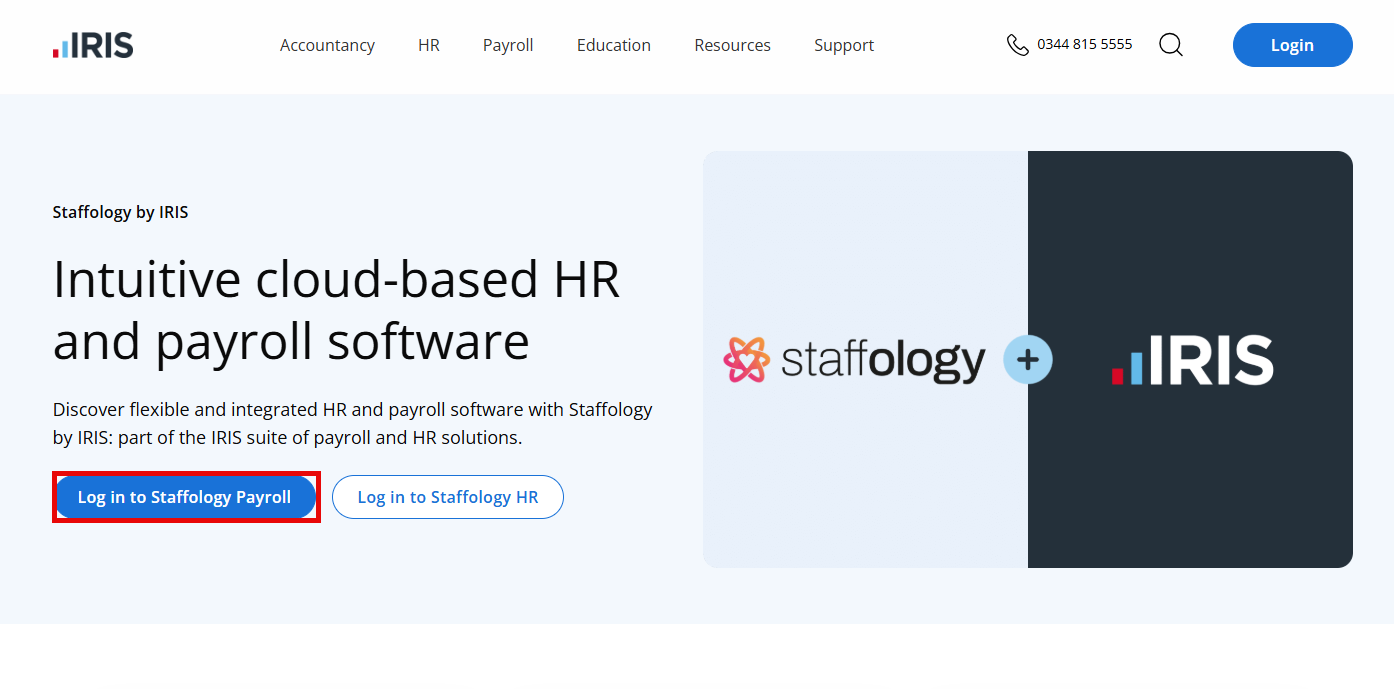Click the 'Staffology by IRIS' text

[120, 212]
